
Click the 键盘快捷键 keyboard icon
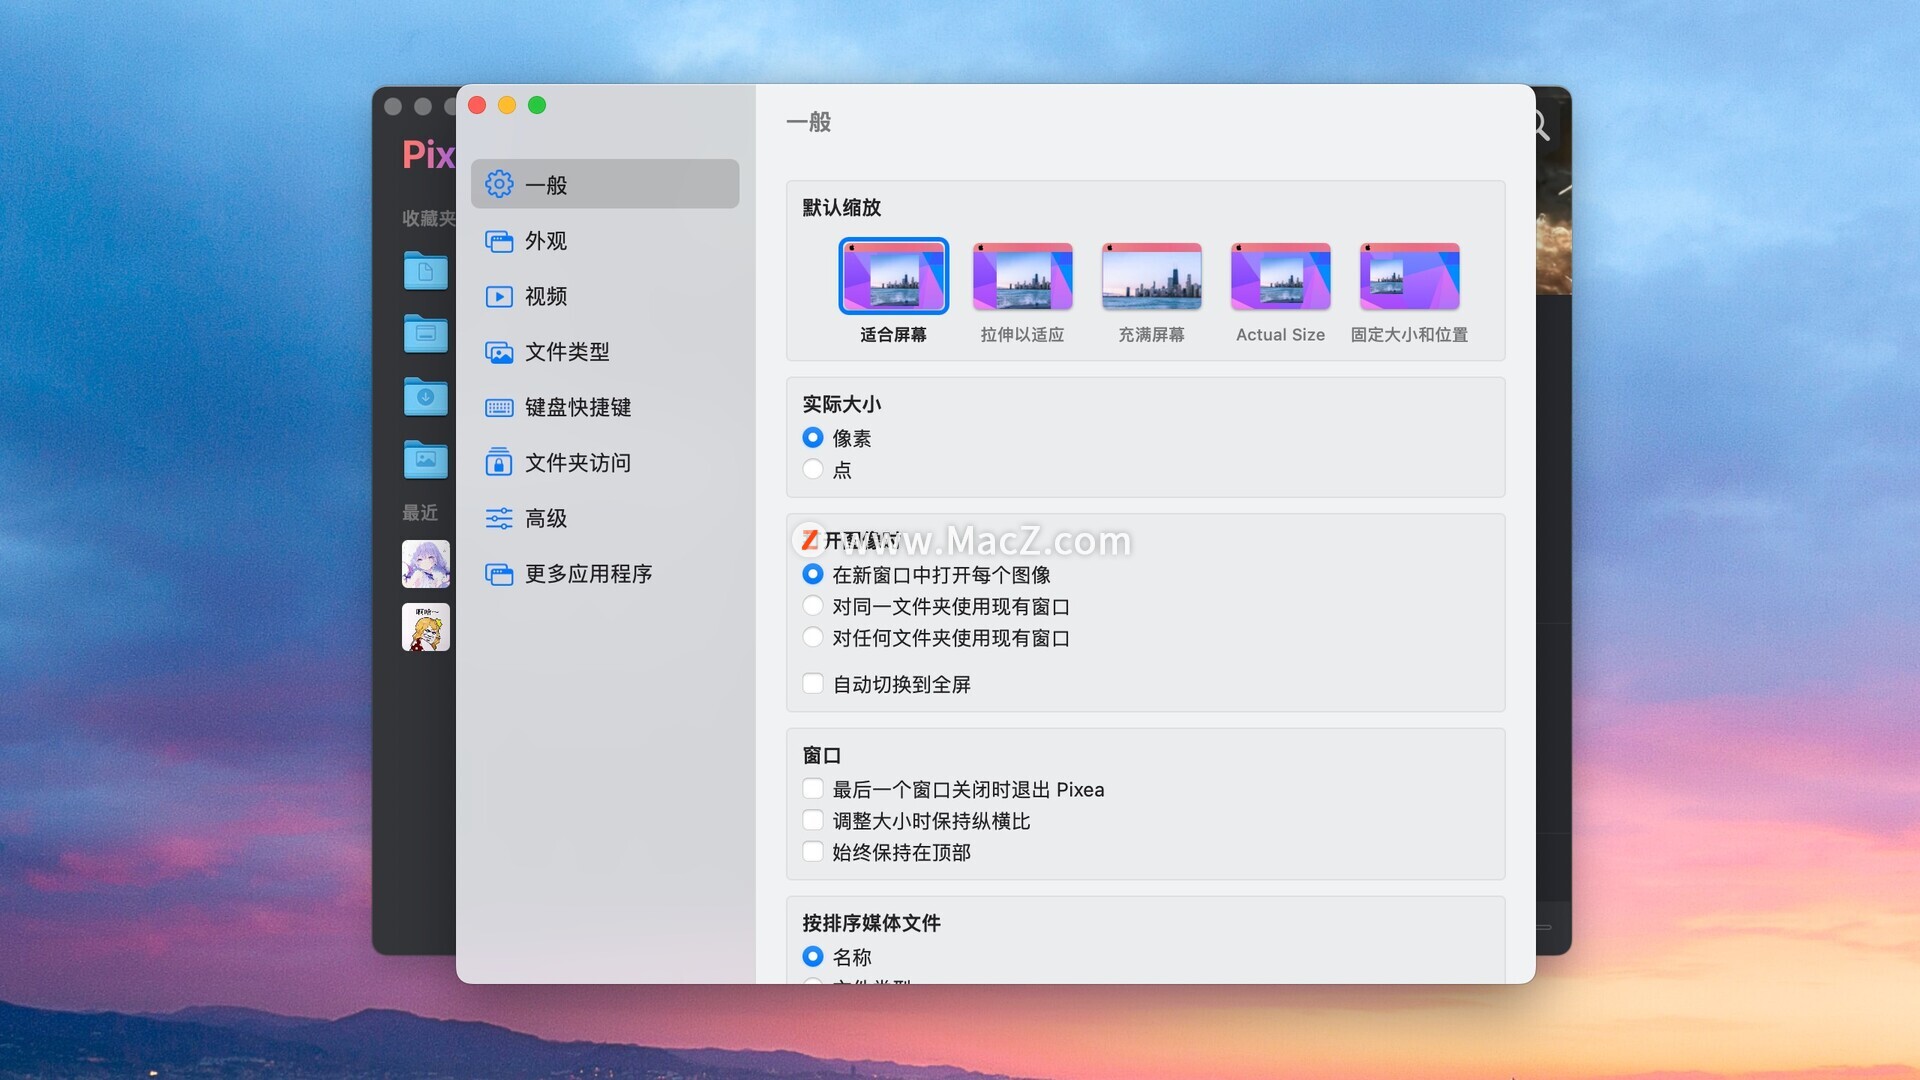click(499, 407)
